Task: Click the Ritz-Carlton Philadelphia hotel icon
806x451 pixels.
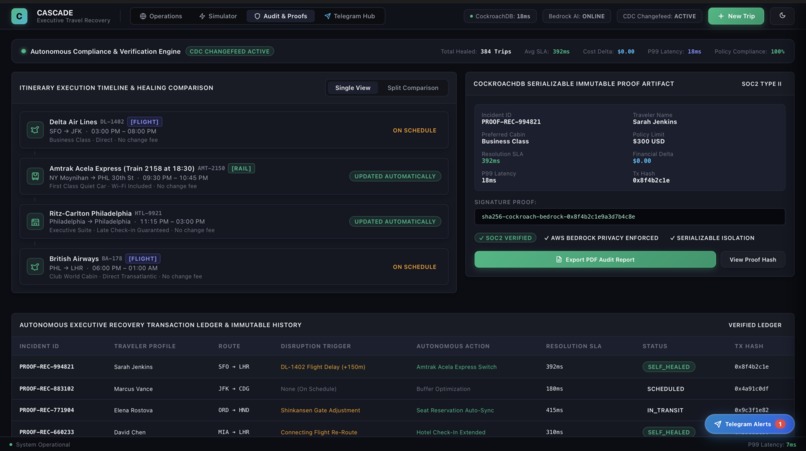Action: [35, 222]
